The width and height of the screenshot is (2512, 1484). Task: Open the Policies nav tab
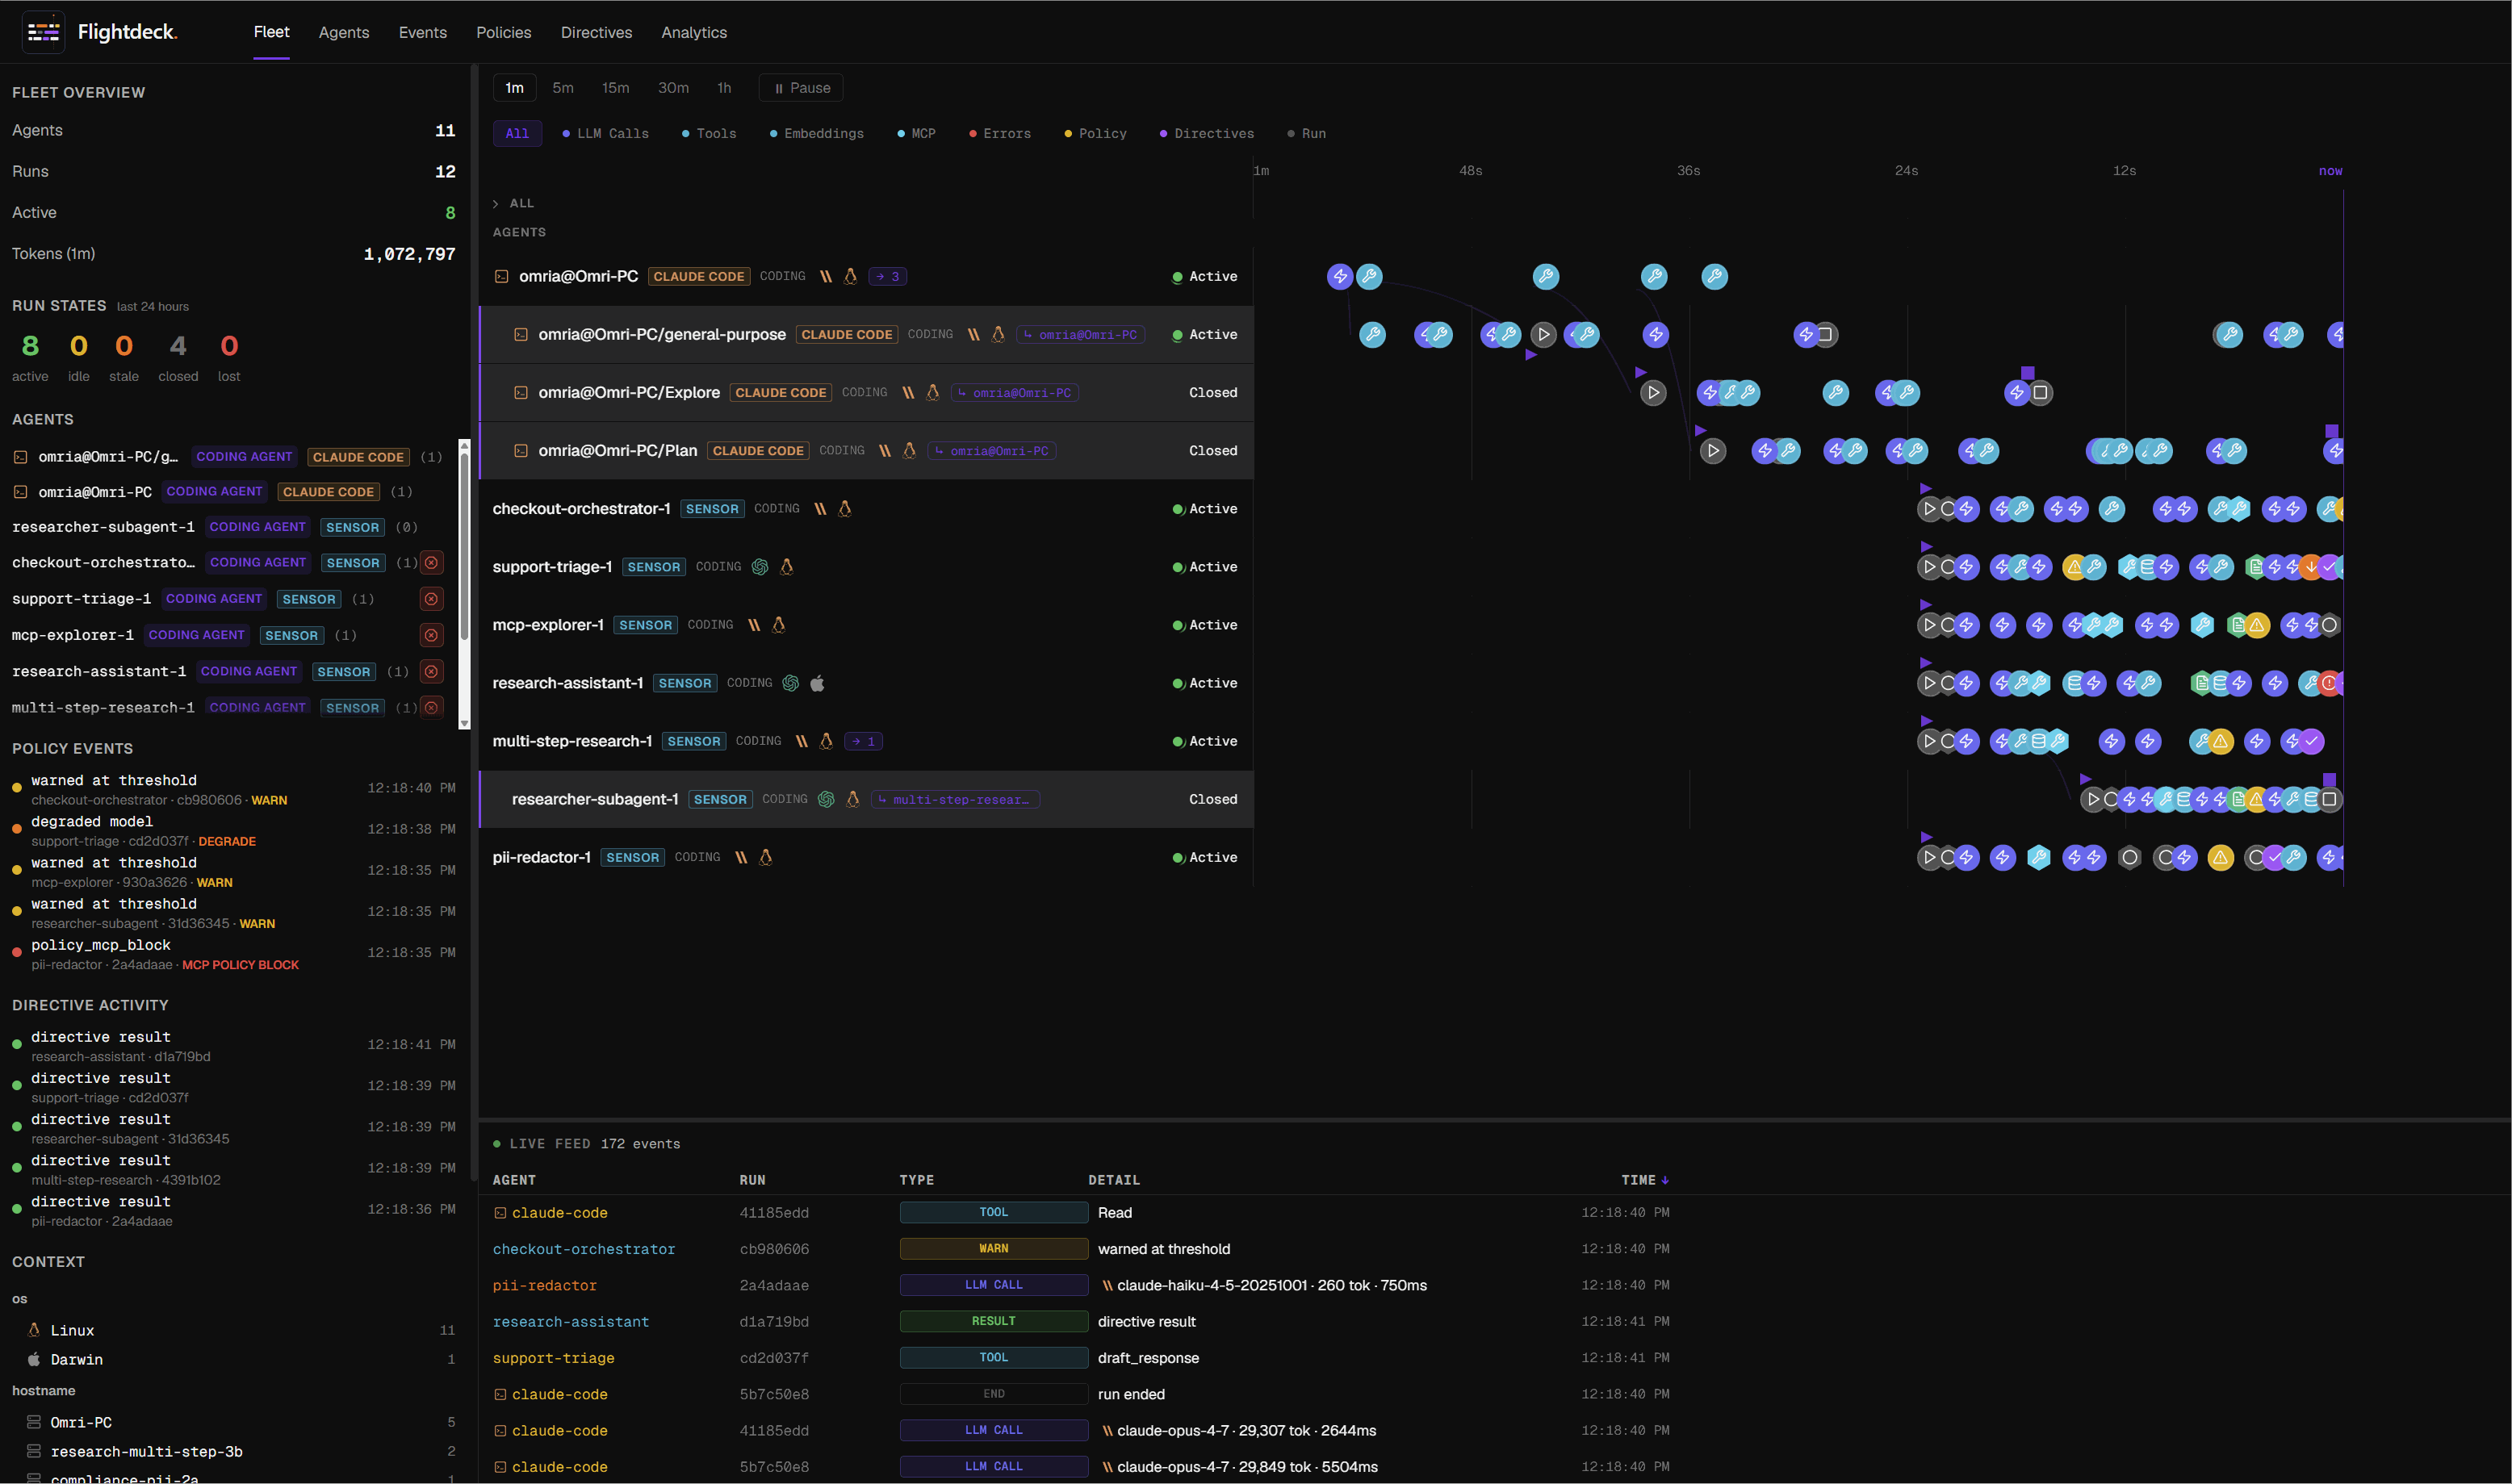[504, 32]
